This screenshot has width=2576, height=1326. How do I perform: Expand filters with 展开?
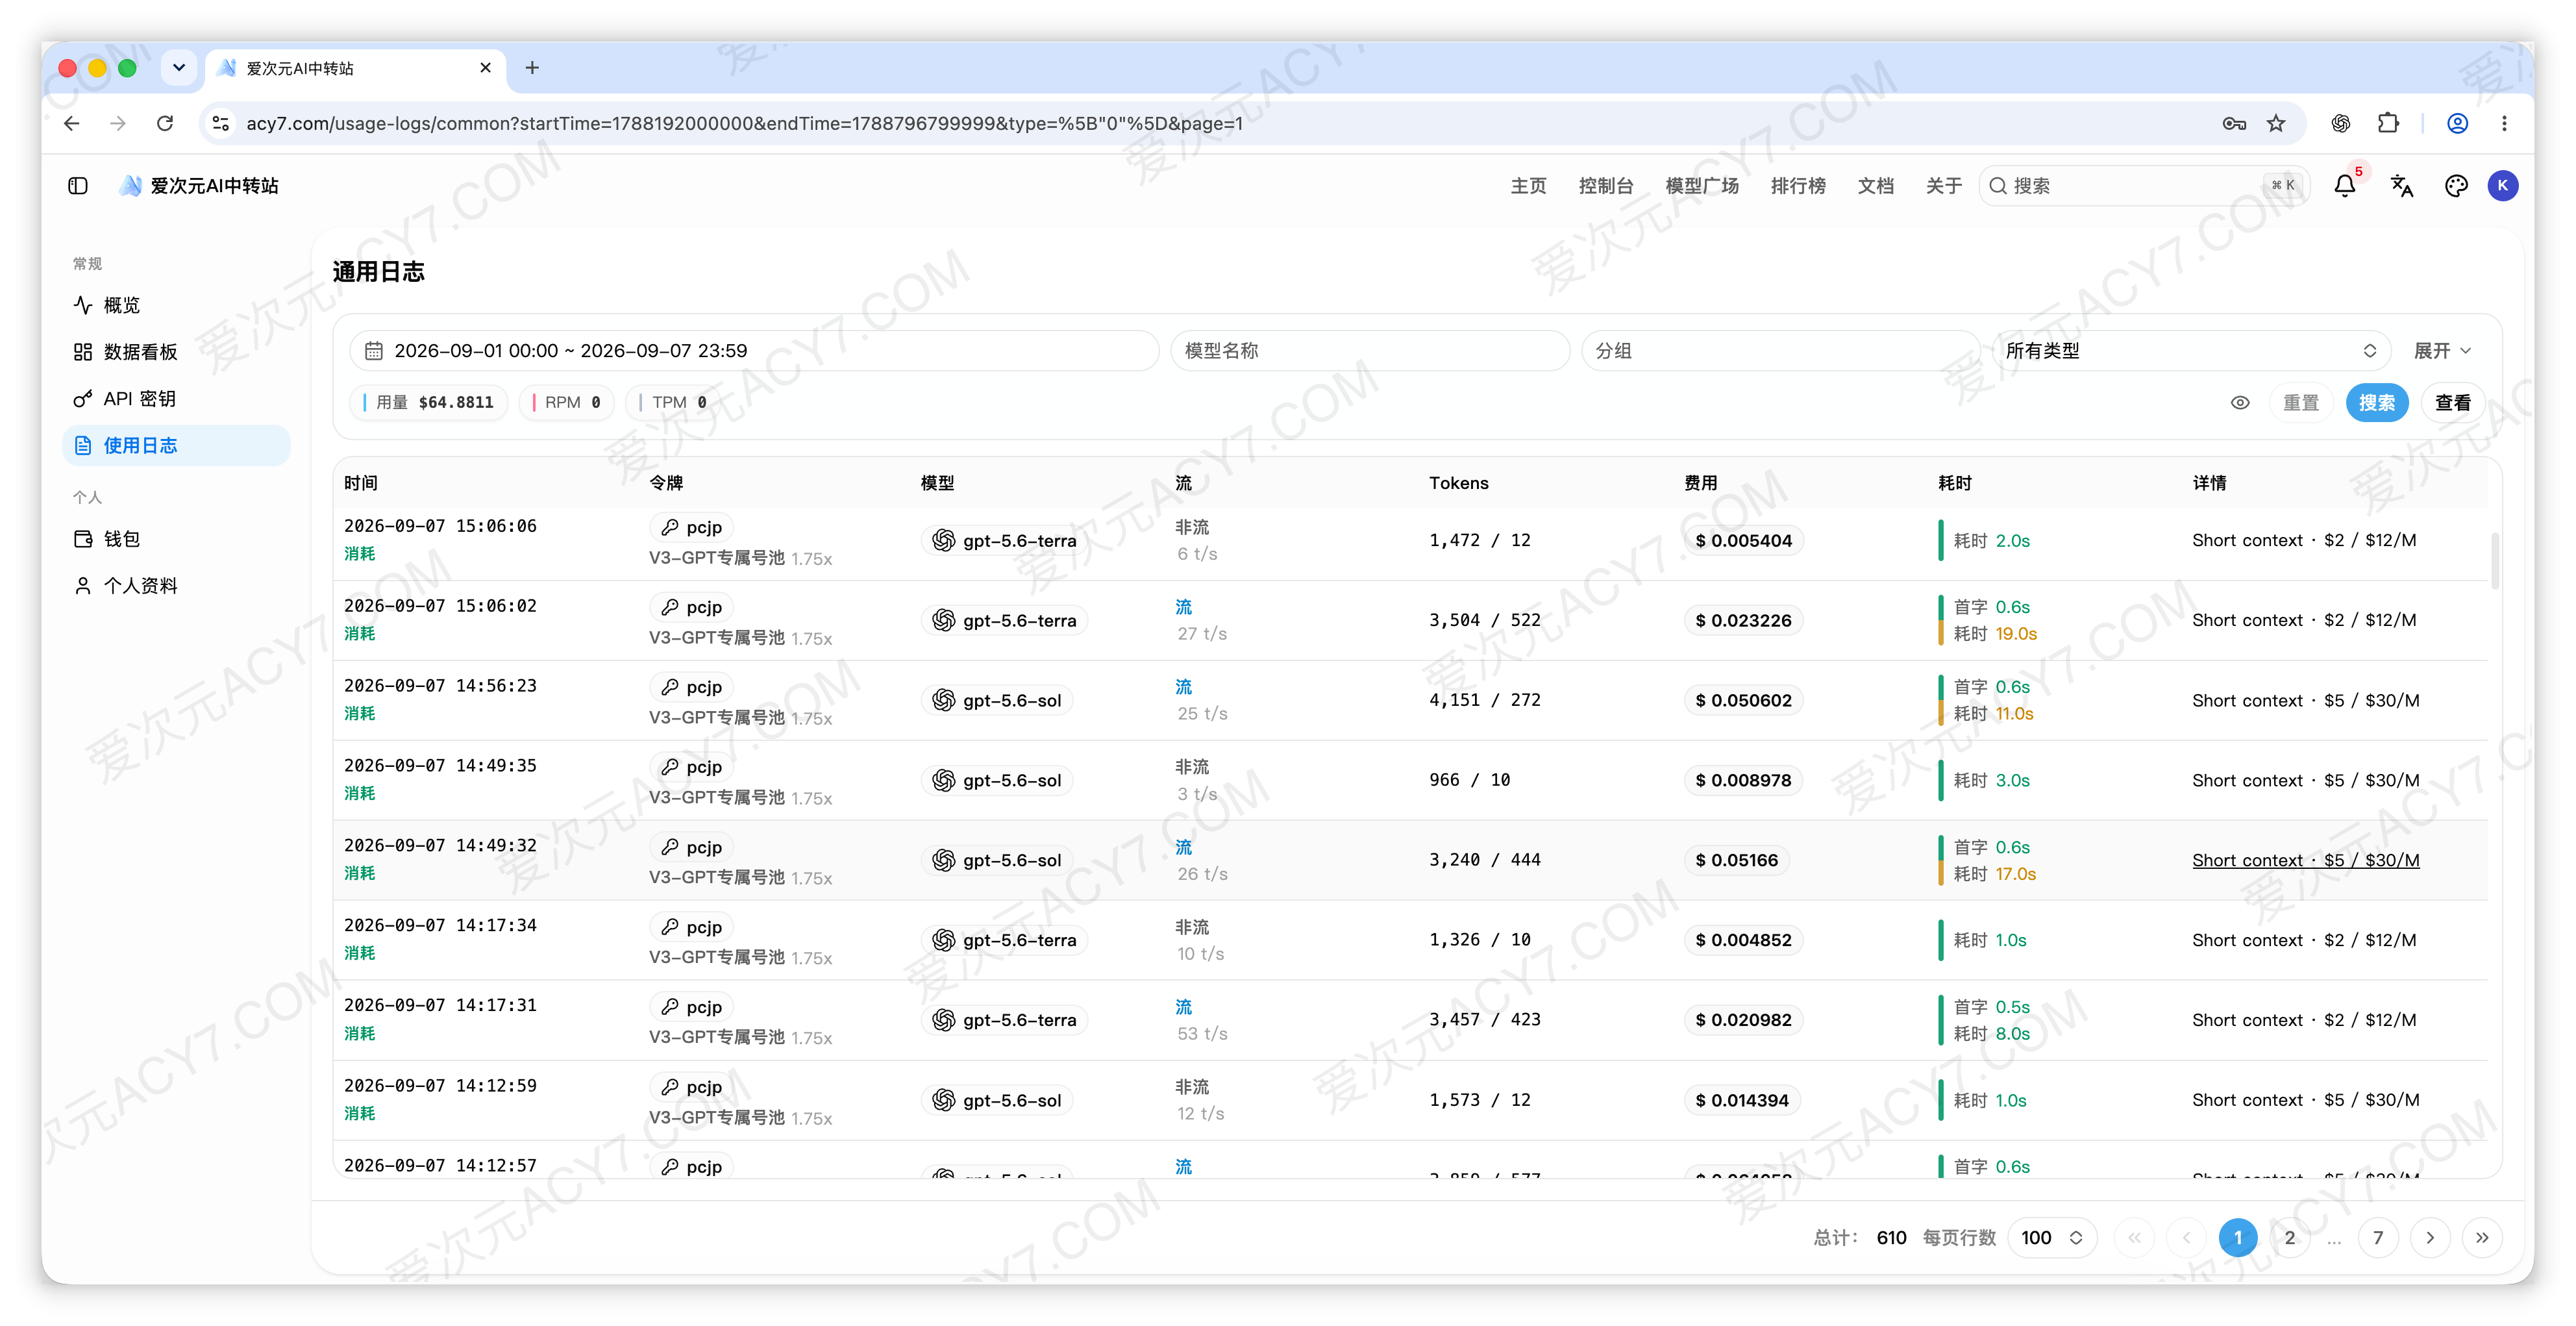point(2442,351)
